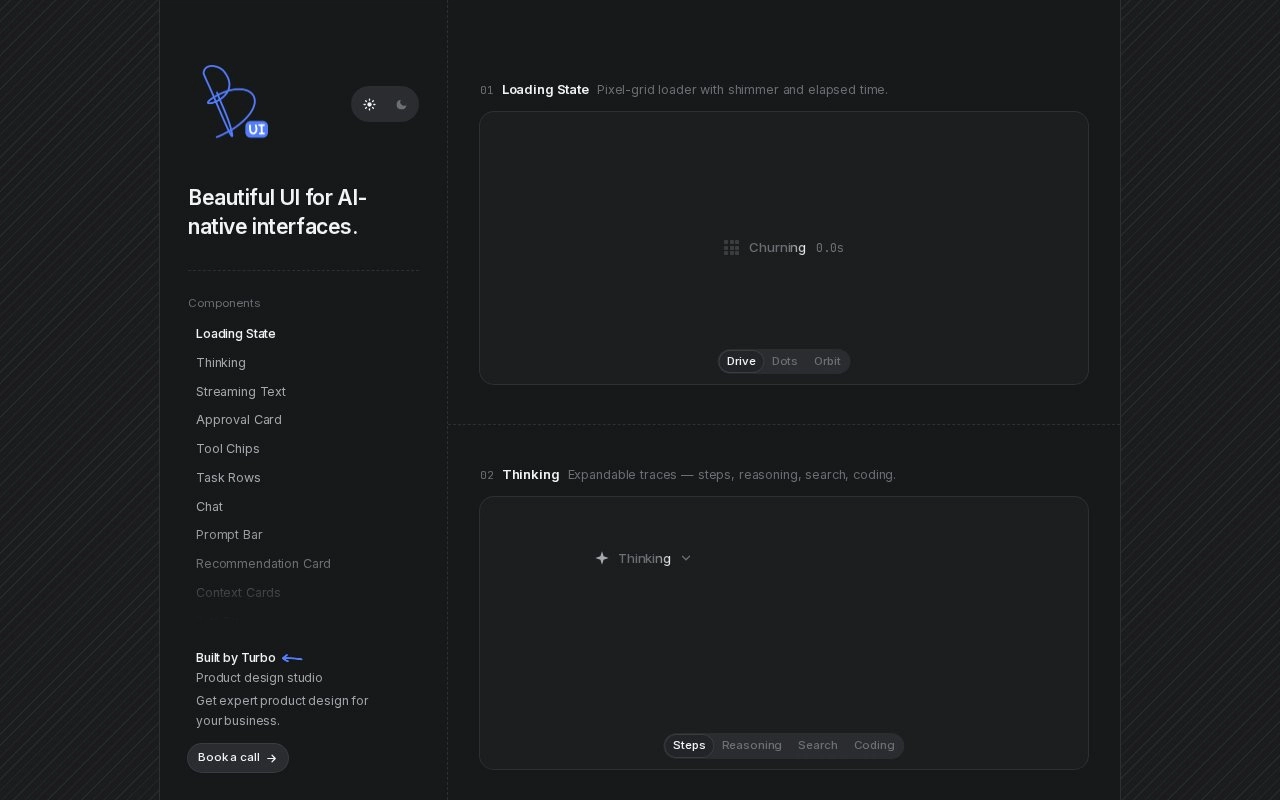The width and height of the screenshot is (1280, 800).
Task: Open Context Cards component link
Action: 238,593
